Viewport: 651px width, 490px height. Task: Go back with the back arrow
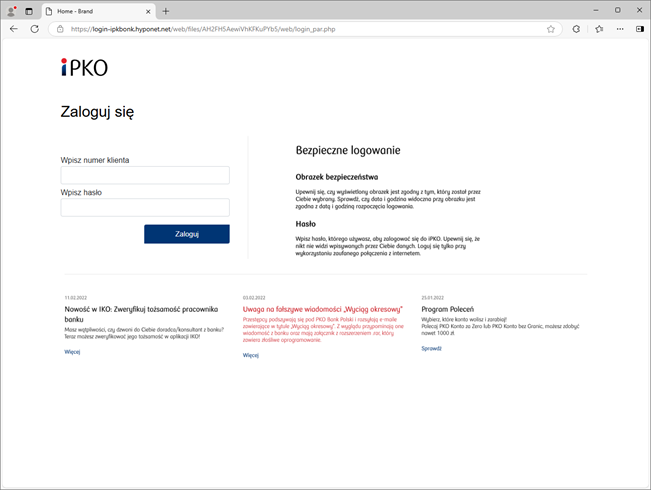click(14, 29)
